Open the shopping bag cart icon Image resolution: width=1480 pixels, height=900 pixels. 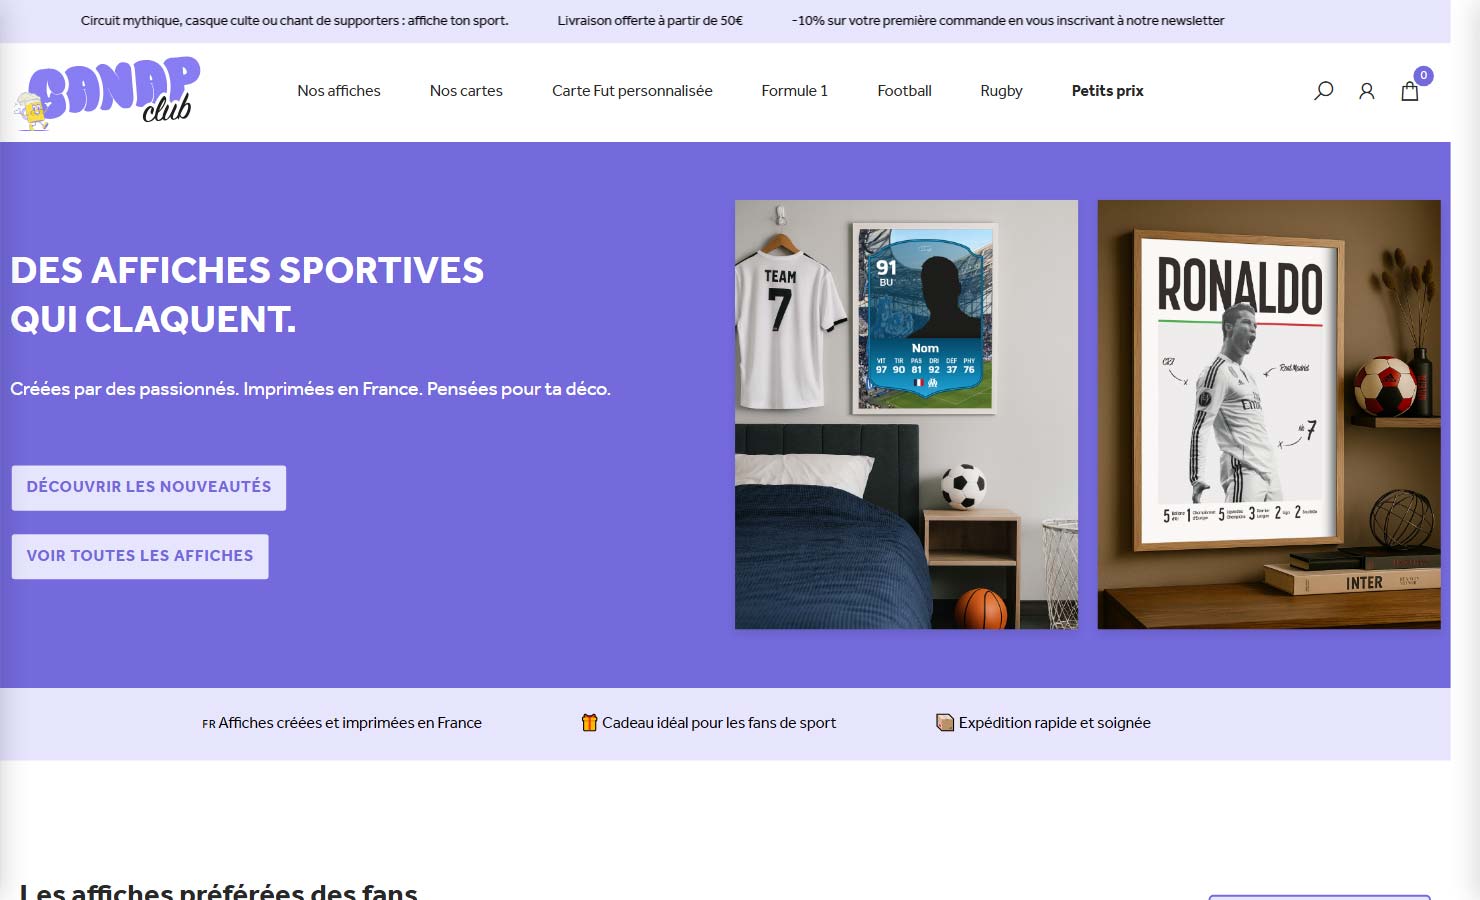click(1410, 91)
